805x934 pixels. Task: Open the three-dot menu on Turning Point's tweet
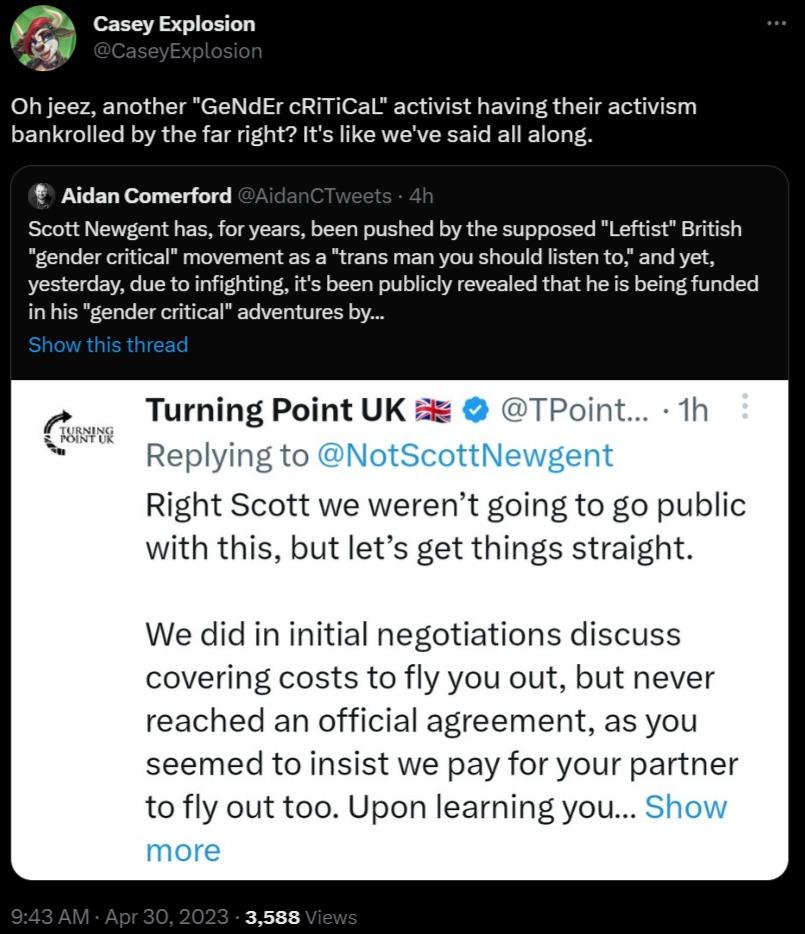pyautogui.click(x=744, y=405)
